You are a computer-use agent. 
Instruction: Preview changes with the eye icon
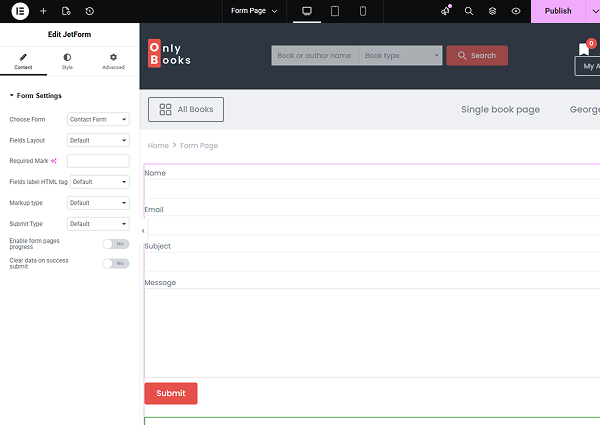[x=516, y=11]
